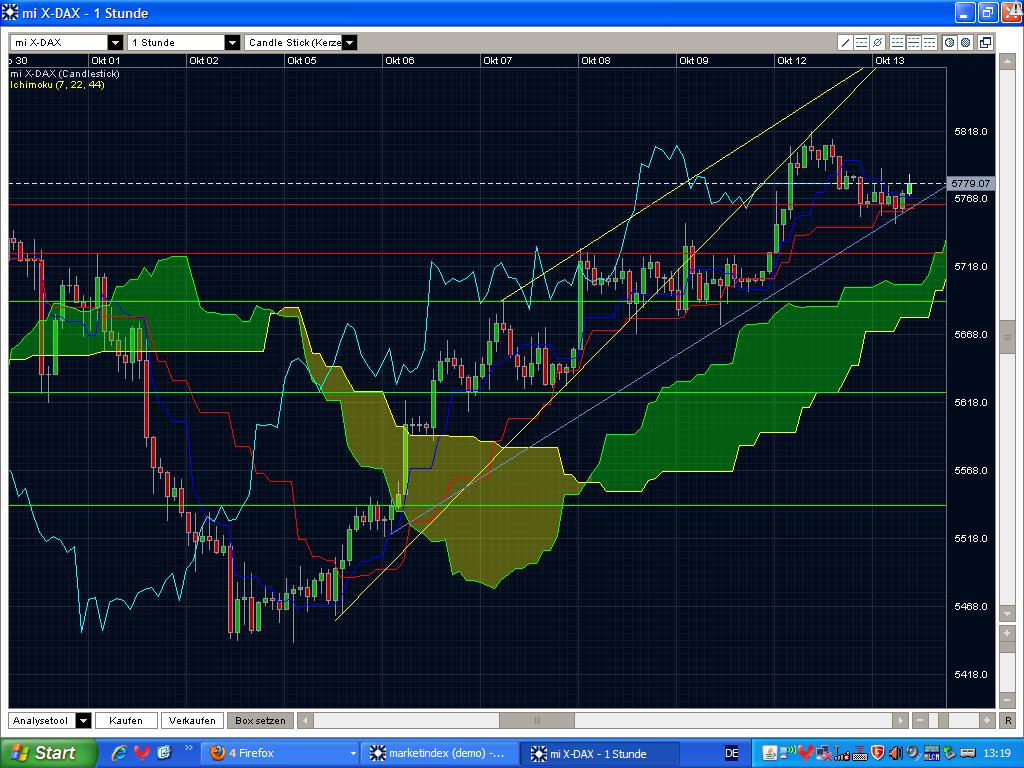Viewport: 1024px width, 768px height.
Task: Click the R reset button bottom right
Action: tap(1008, 720)
